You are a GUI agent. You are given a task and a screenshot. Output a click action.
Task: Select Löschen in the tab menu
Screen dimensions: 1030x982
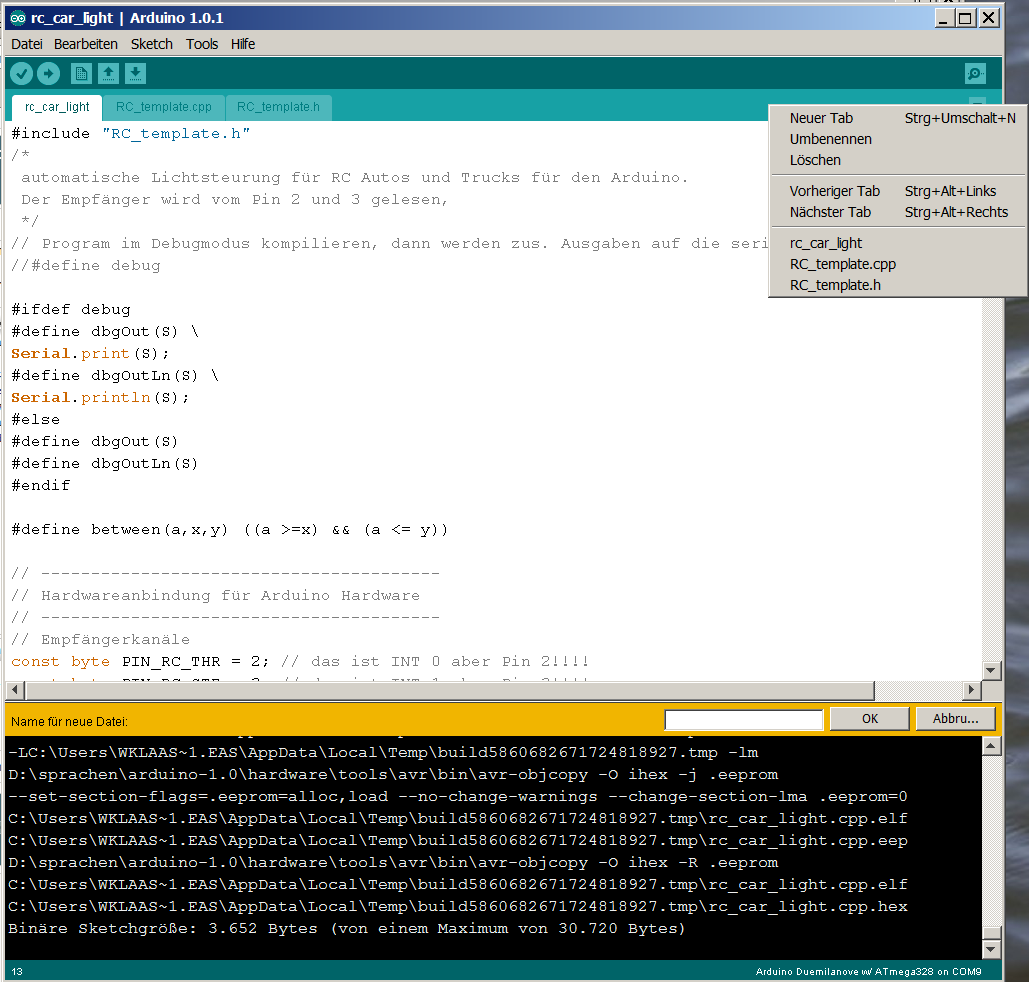[x=815, y=160]
